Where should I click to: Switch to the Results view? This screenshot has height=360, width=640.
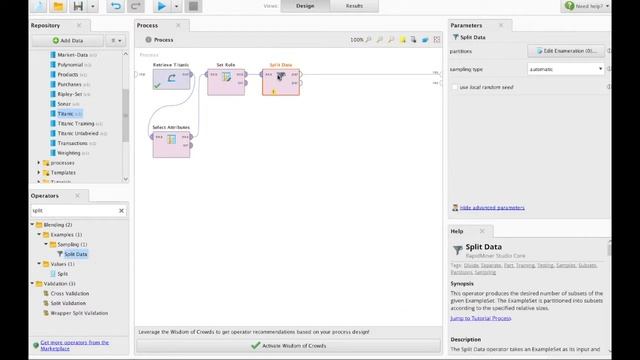[354, 6]
